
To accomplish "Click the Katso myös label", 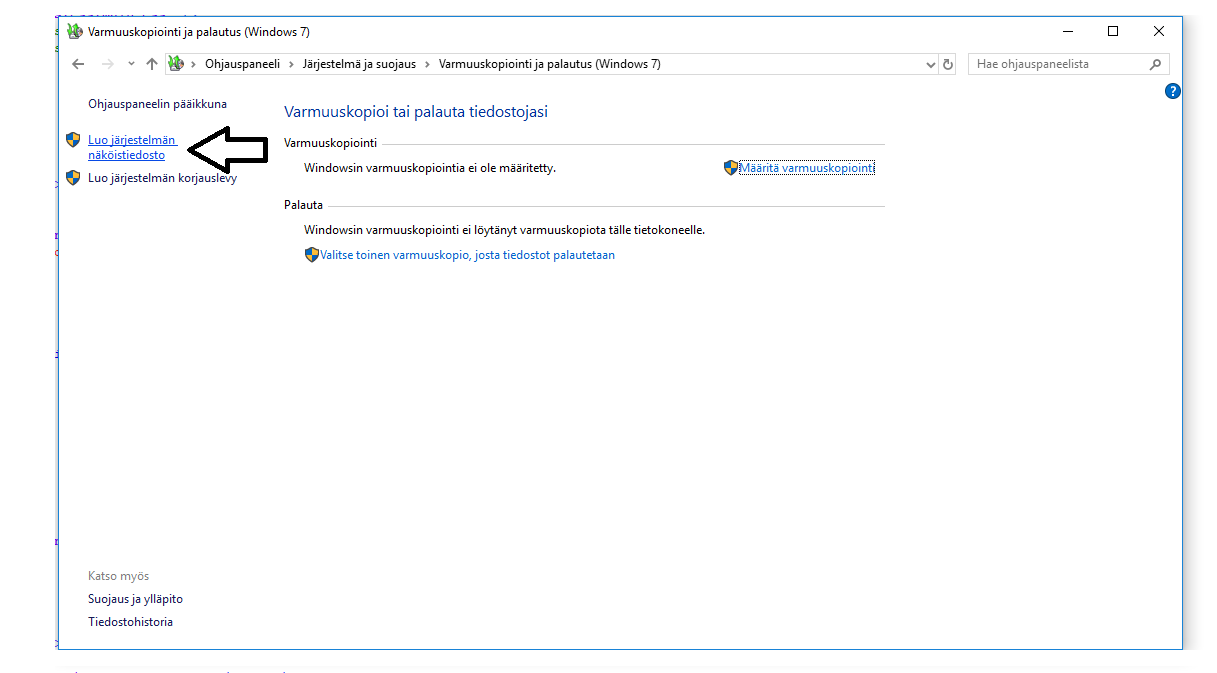I will 118,576.
